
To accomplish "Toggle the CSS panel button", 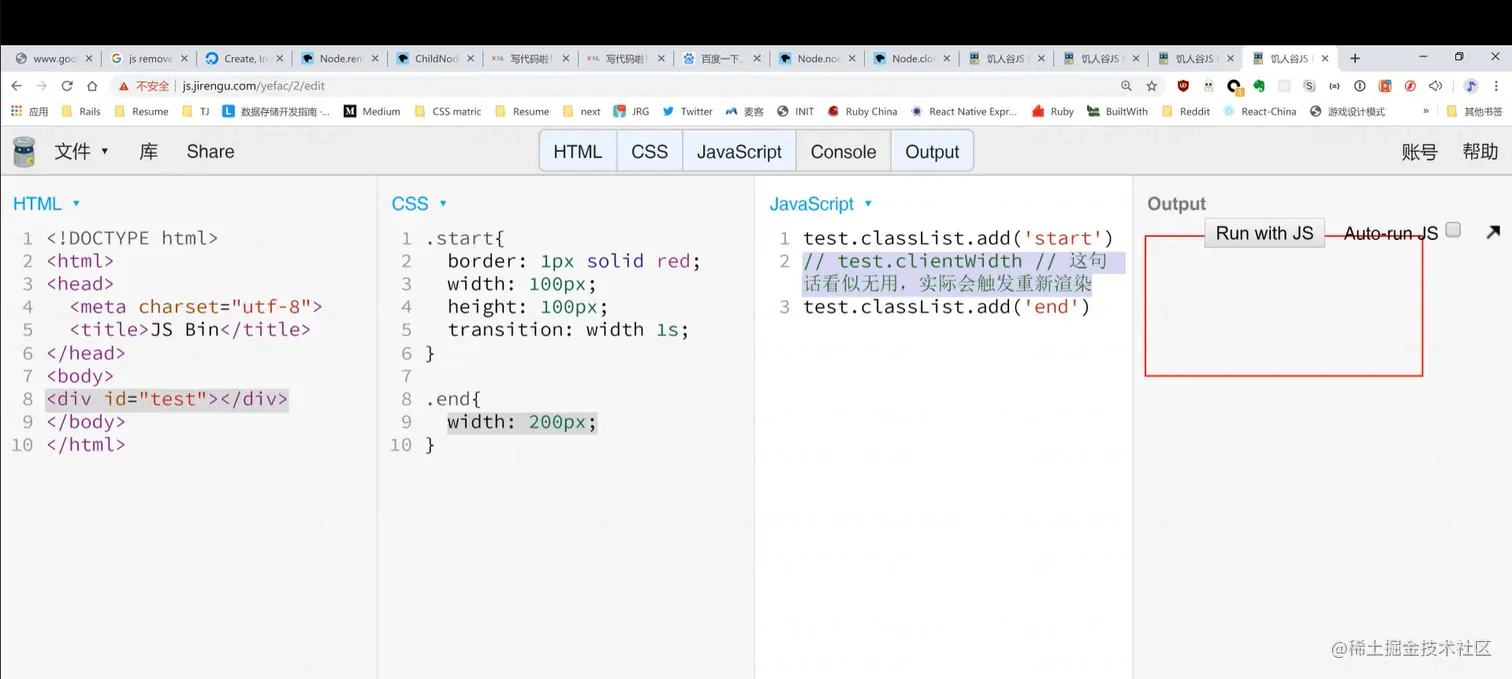I will pyautogui.click(x=650, y=151).
